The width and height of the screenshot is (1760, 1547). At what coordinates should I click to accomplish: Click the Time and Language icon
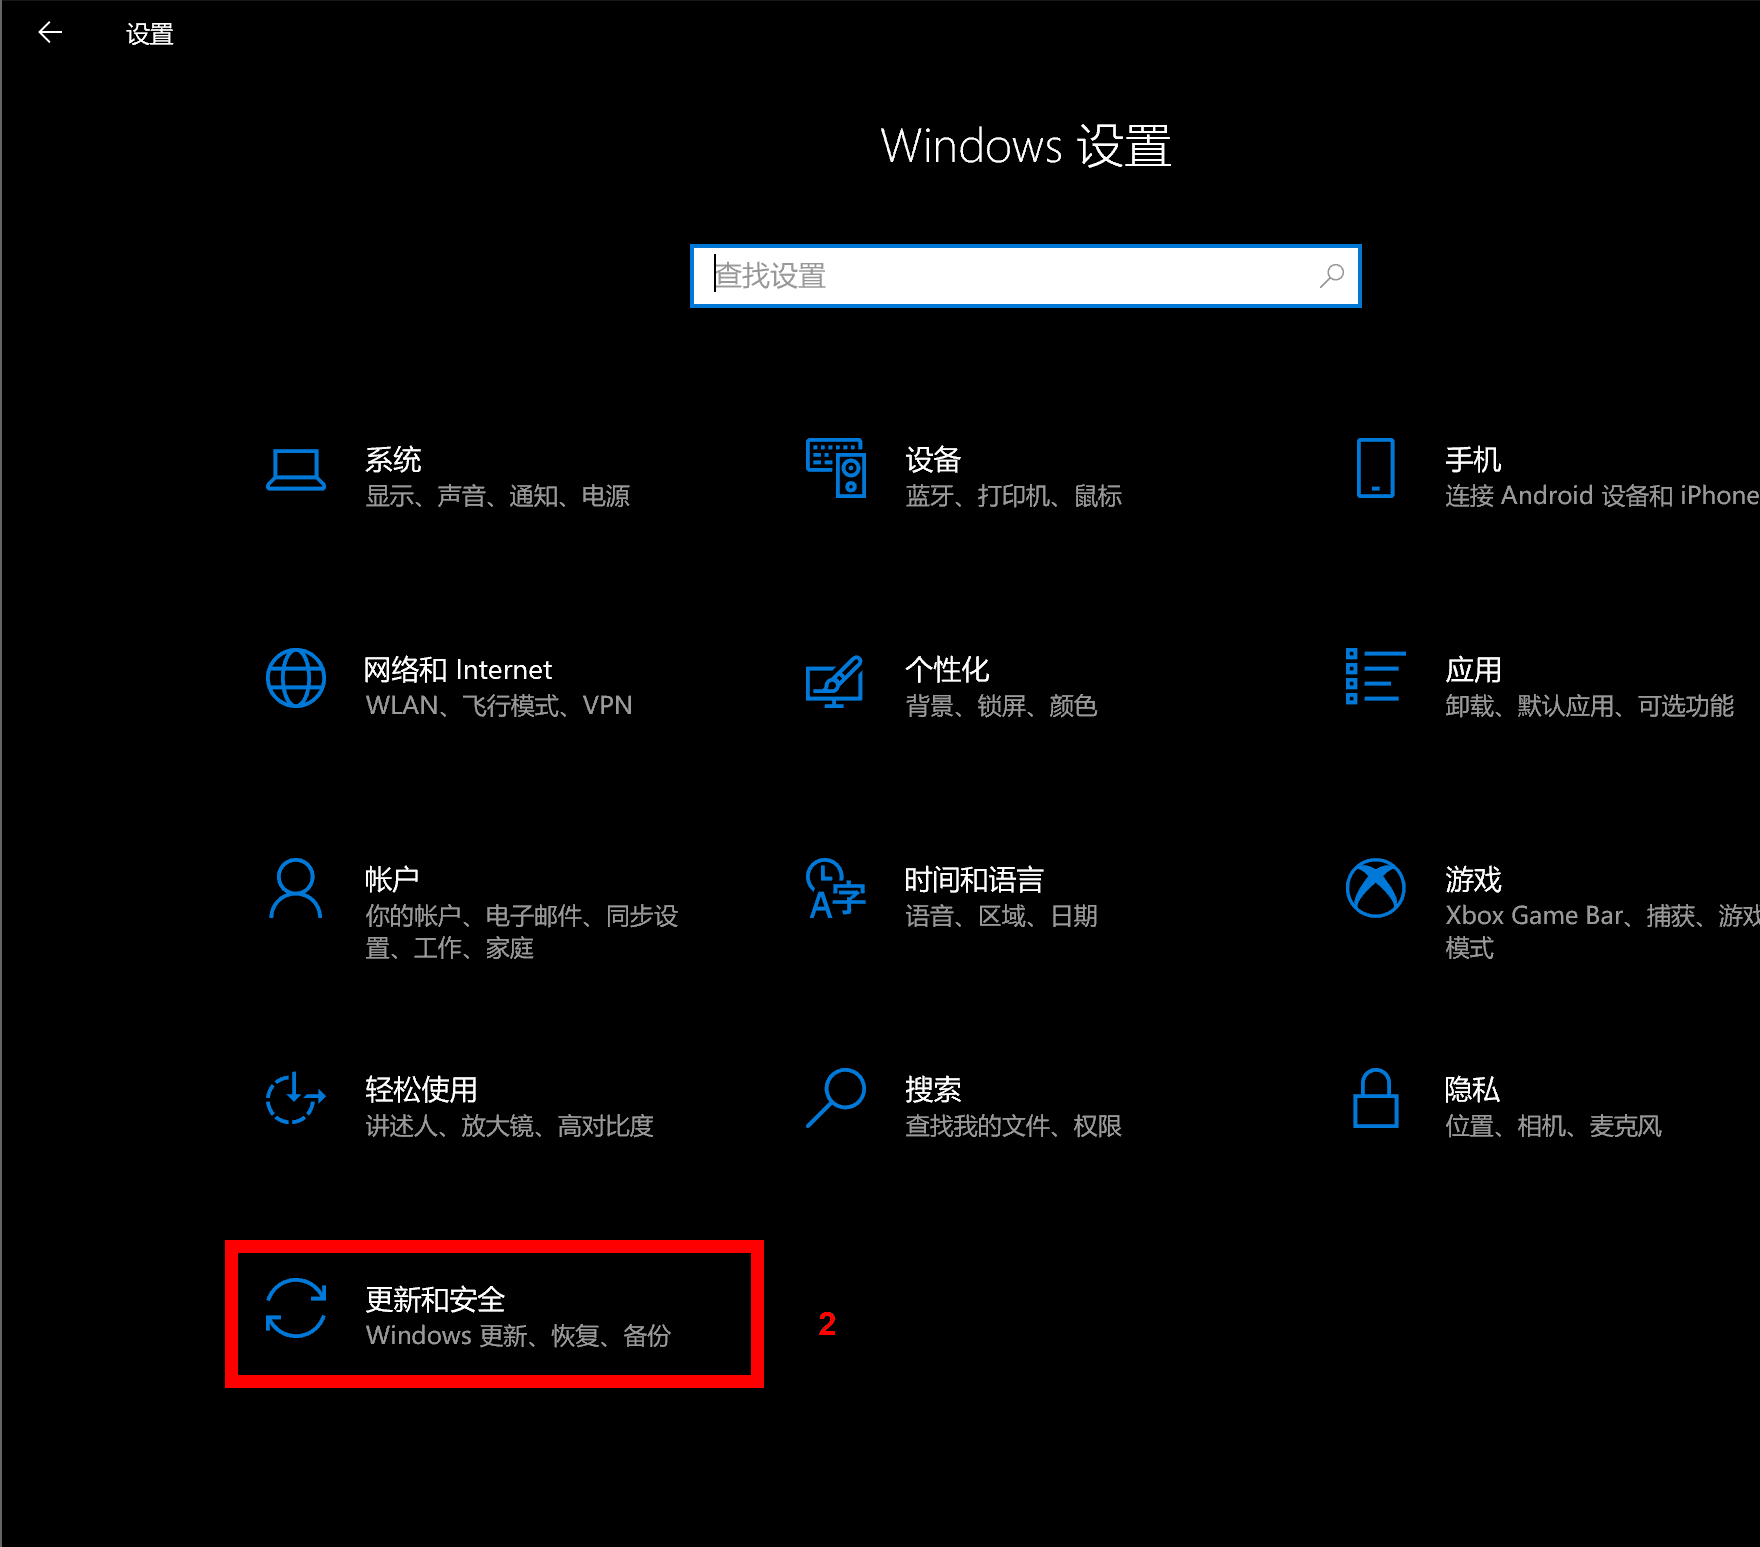836,888
